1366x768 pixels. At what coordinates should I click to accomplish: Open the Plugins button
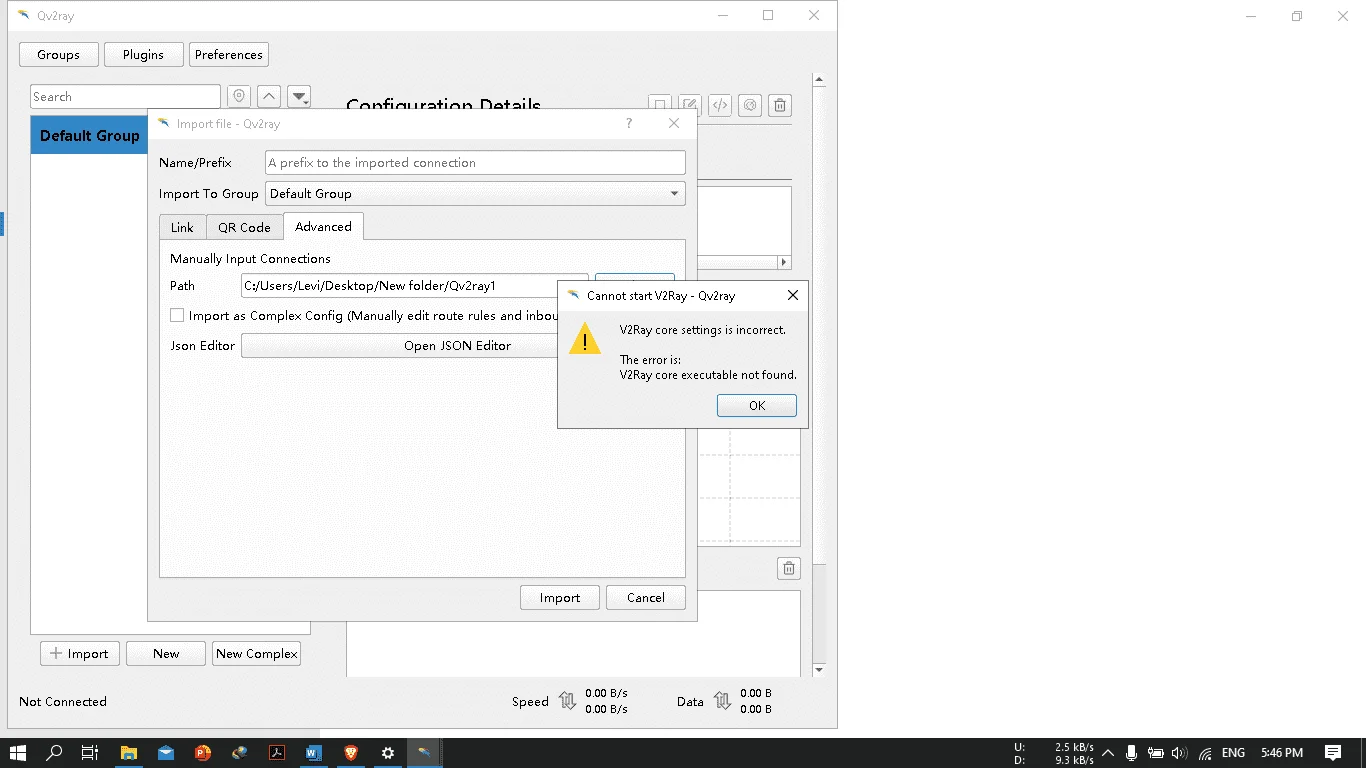coord(144,55)
